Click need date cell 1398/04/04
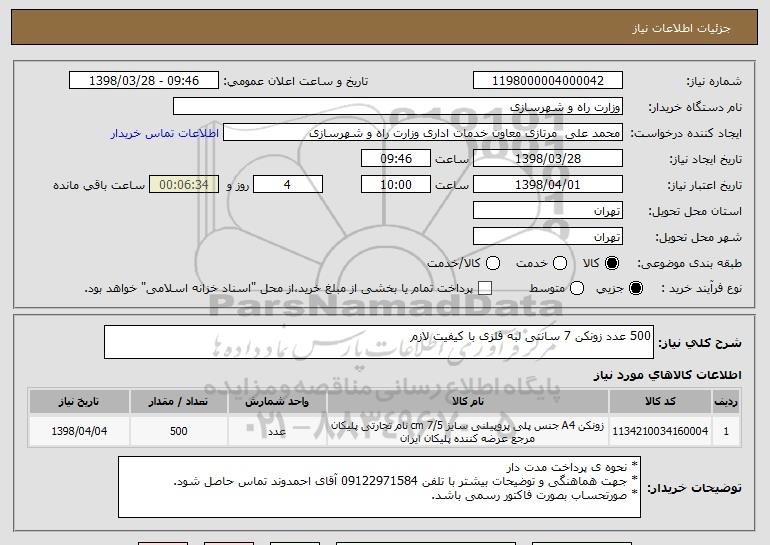770x545 pixels. click(x=79, y=431)
